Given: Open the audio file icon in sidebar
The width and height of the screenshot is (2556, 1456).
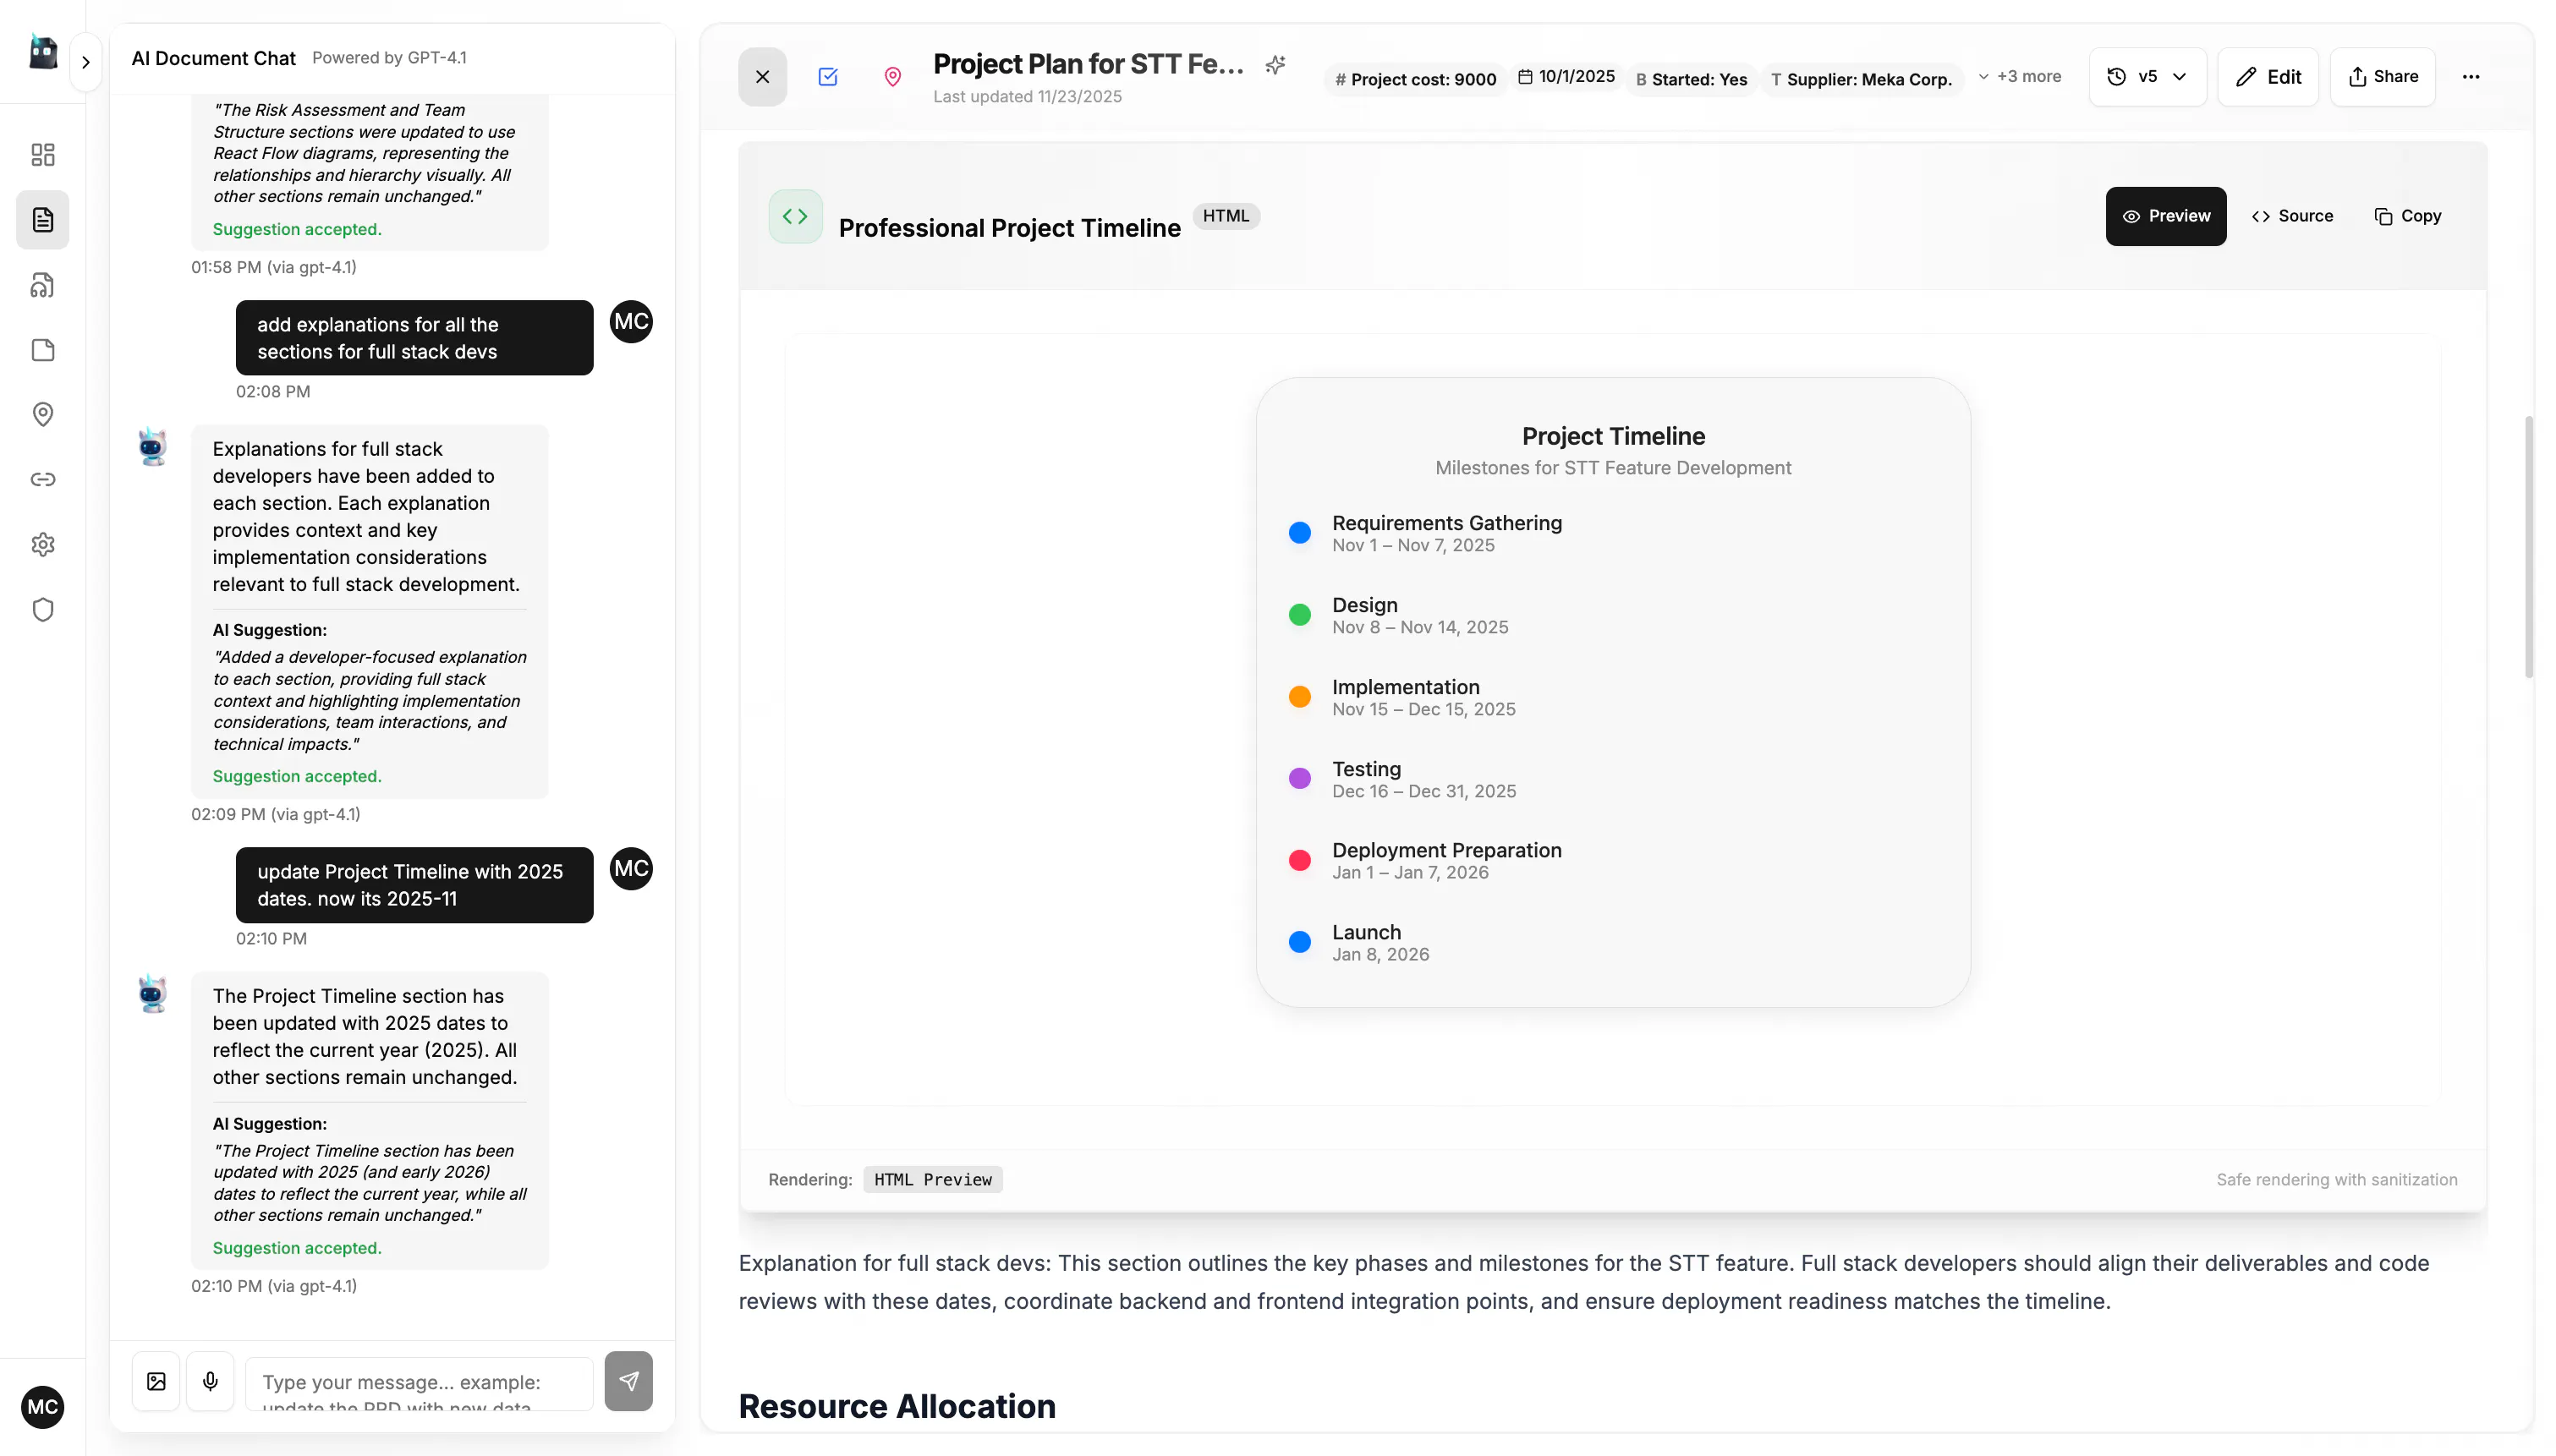Looking at the screenshot, I should click(x=43, y=285).
